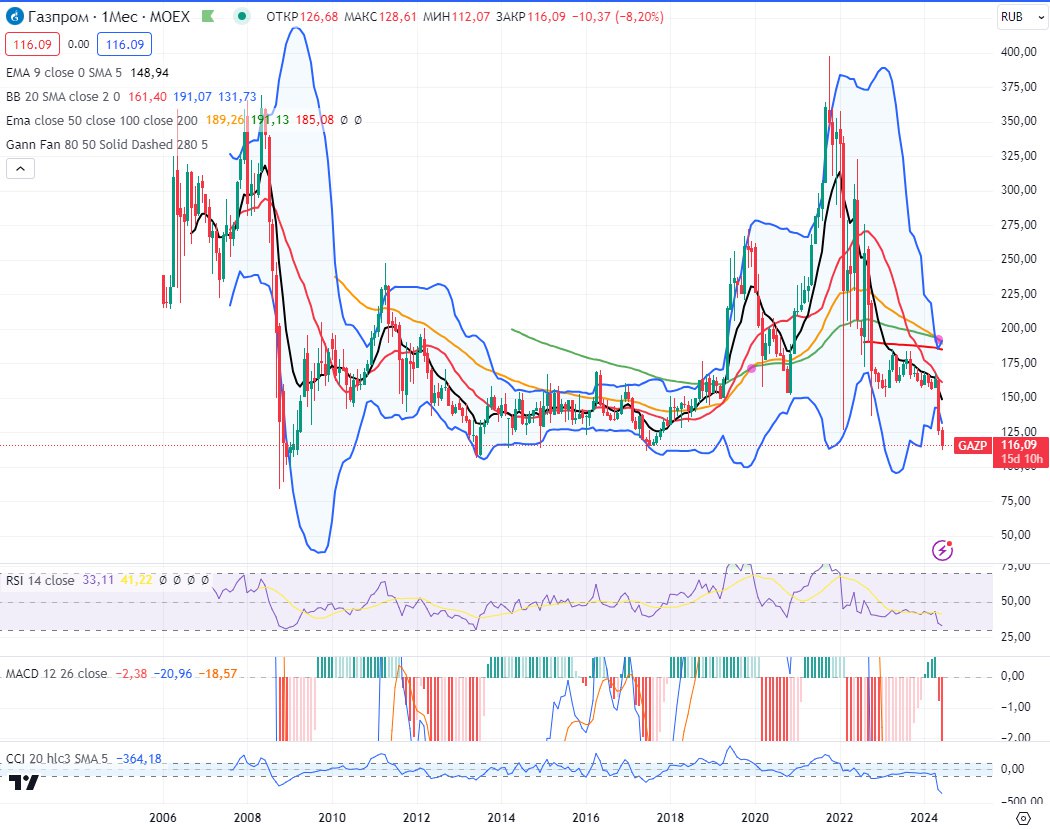Click the pink crossover marker near 2020
Viewport: 1050px width, 829px height.
(751, 368)
